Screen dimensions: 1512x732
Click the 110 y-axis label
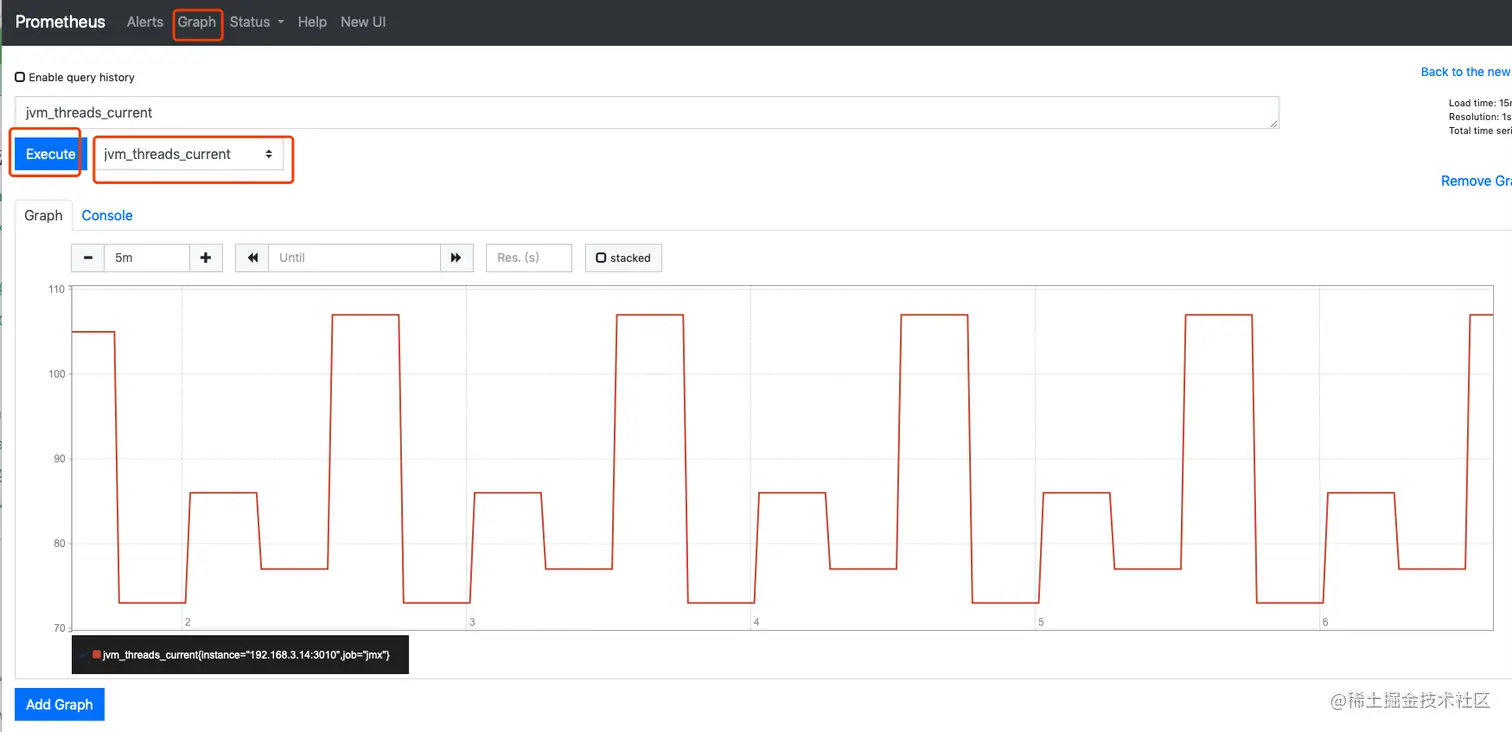57,289
